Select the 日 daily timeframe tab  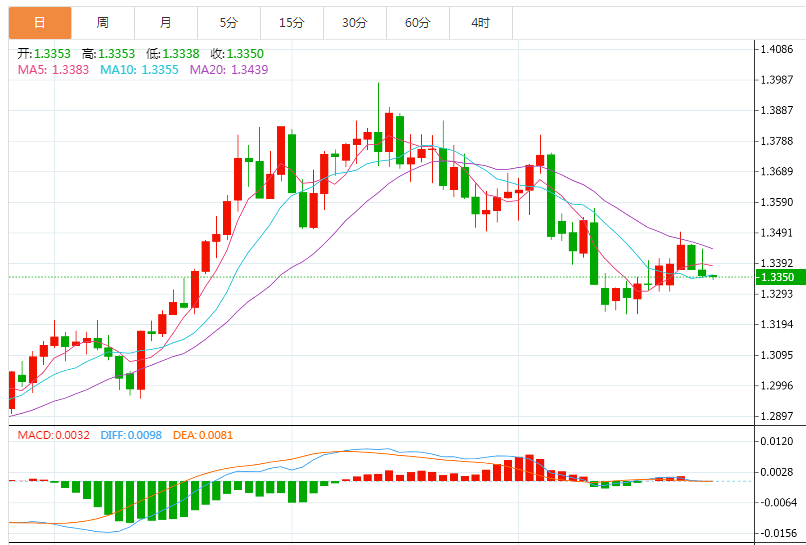tap(40, 23)
